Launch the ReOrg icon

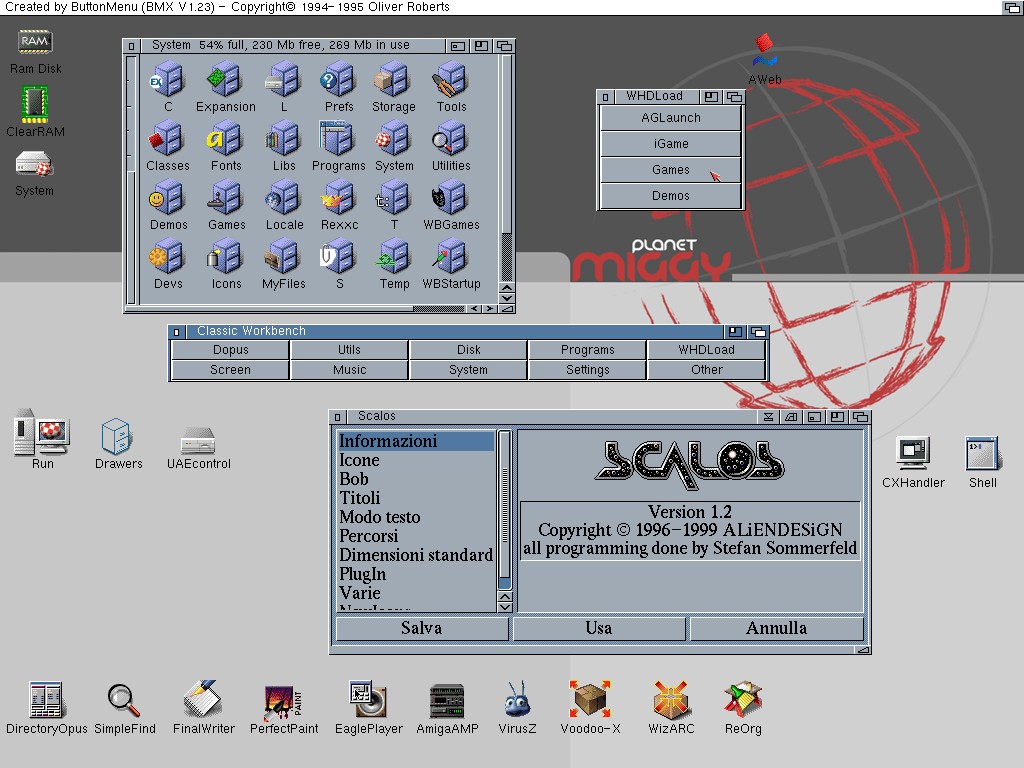click(x=743, y=699)
